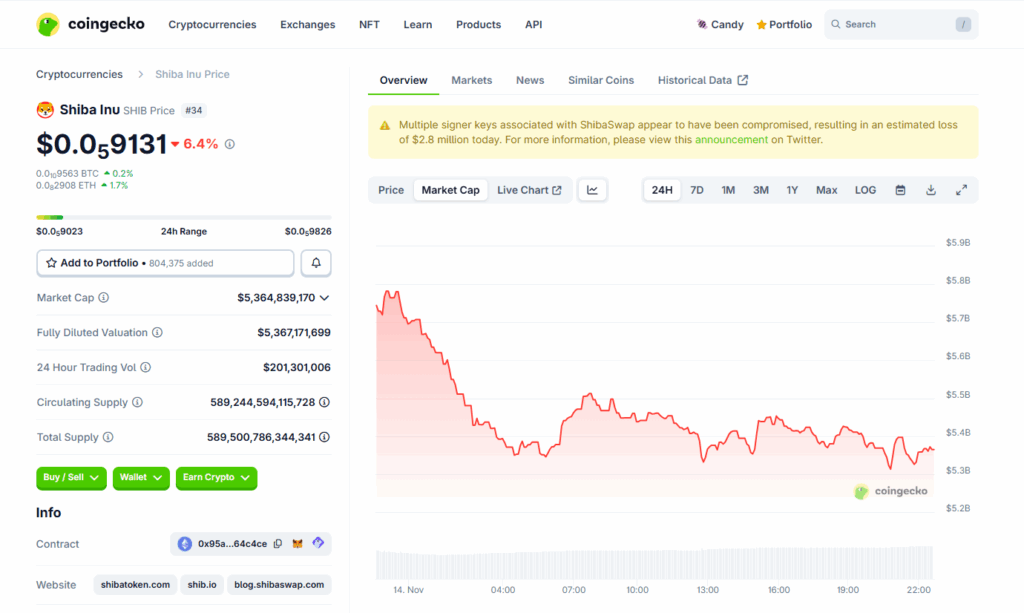Screen dimensions: 1024x613
Task: Switch to the Markets tab
Action: (471, 80)
